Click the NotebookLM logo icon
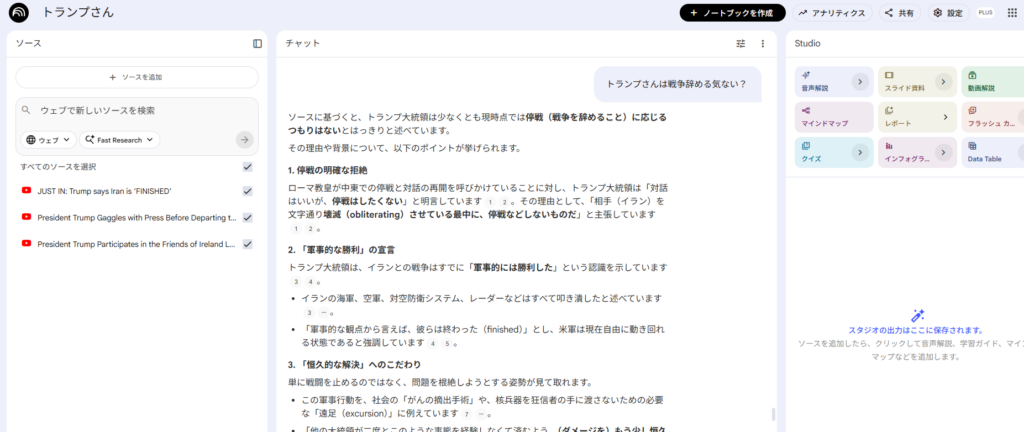Viewport: 1024px width, 432px height. click(19, 13)
